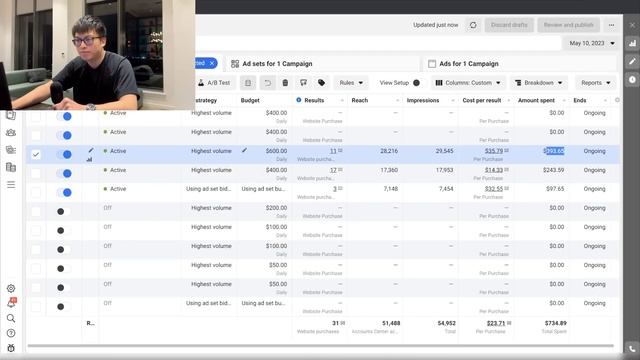
Task: Click the pencil edit icon on selected row
Action: pos(91,150)
